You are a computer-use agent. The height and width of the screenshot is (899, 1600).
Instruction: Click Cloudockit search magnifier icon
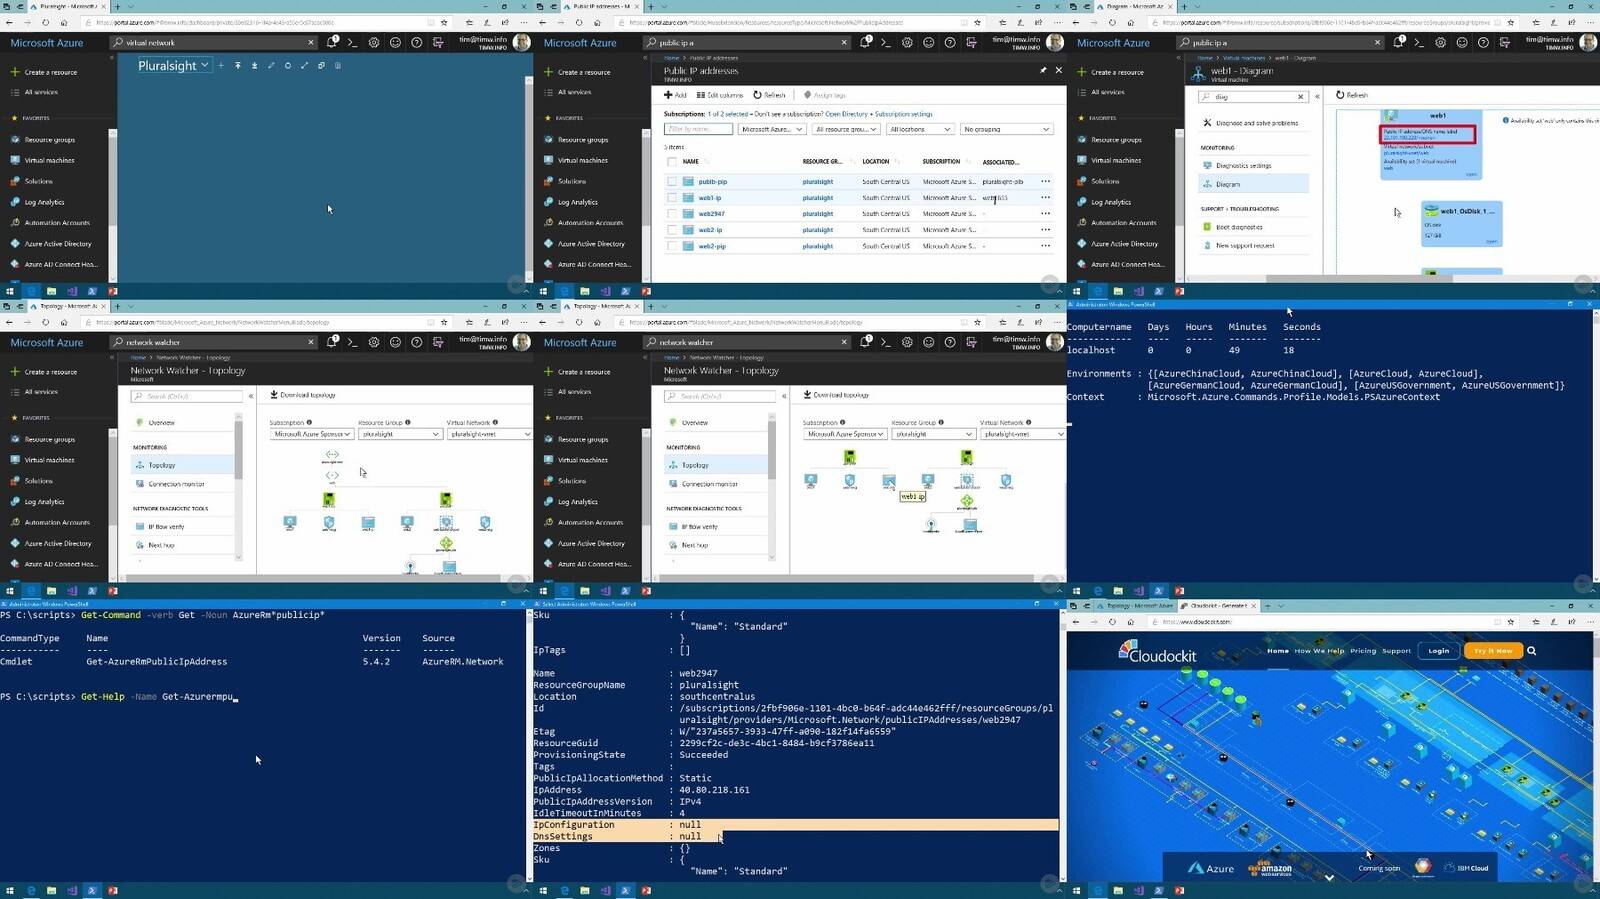click(1531, 650)
